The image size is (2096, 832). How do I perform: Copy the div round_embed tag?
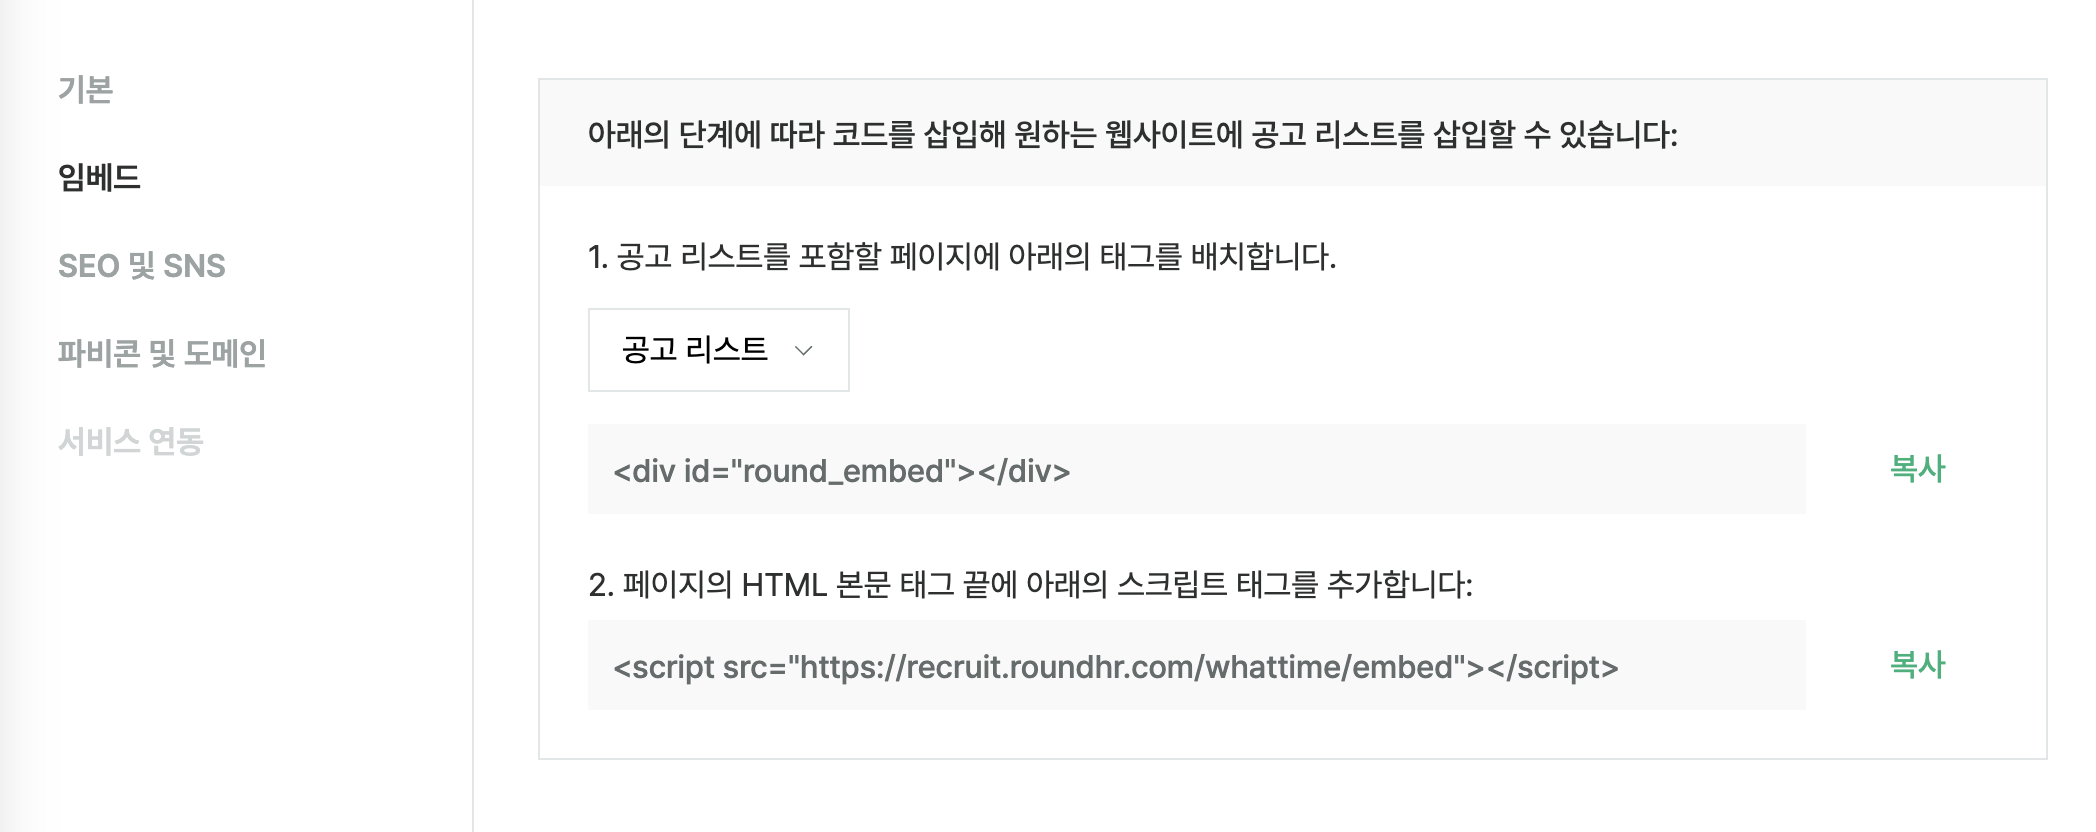pyautogui.click(x=1916, y=469)
